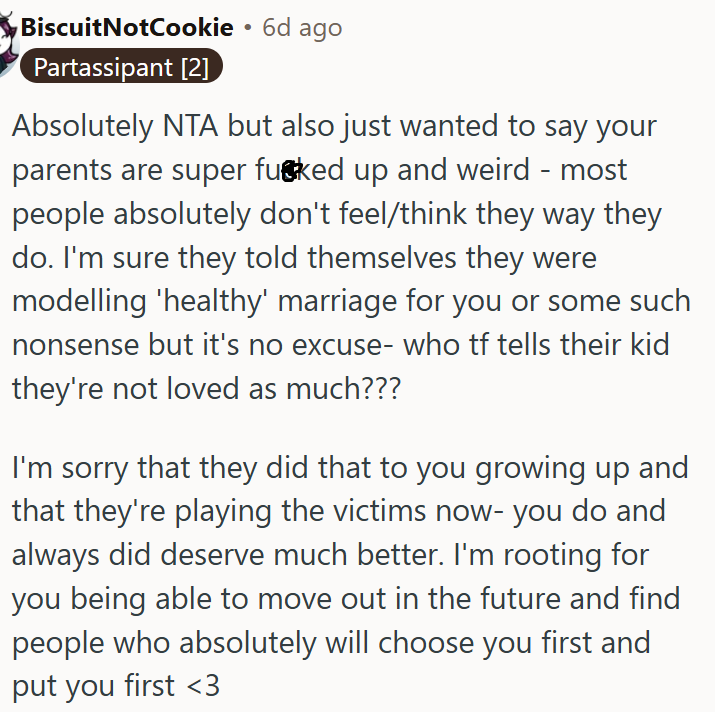Click the '[2]' number inside the flair

(195, 68)
